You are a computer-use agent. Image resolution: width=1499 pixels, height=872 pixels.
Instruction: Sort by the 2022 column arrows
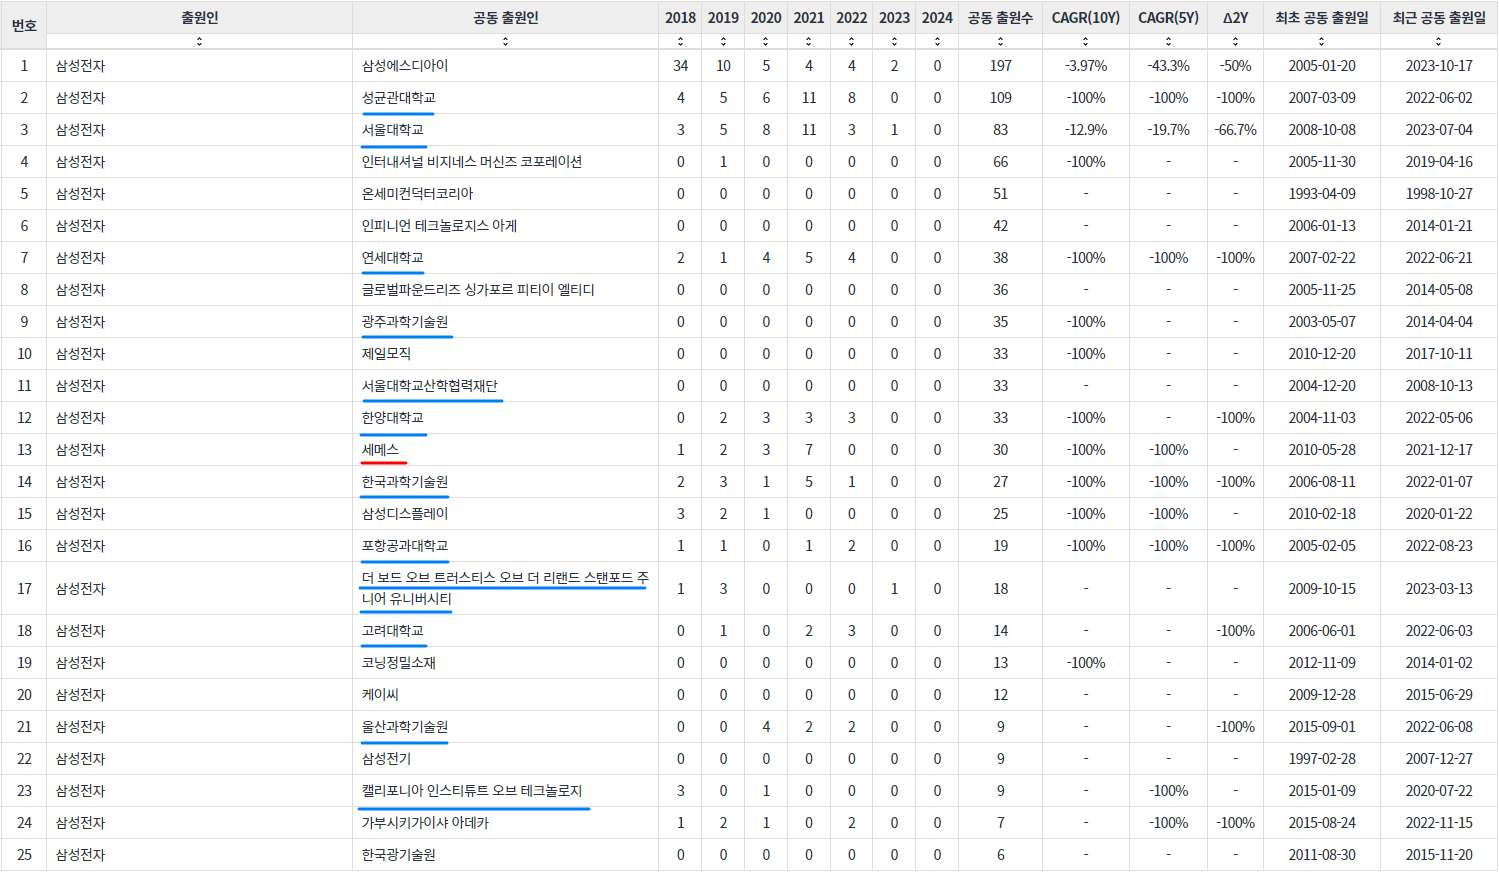[851, 42]
